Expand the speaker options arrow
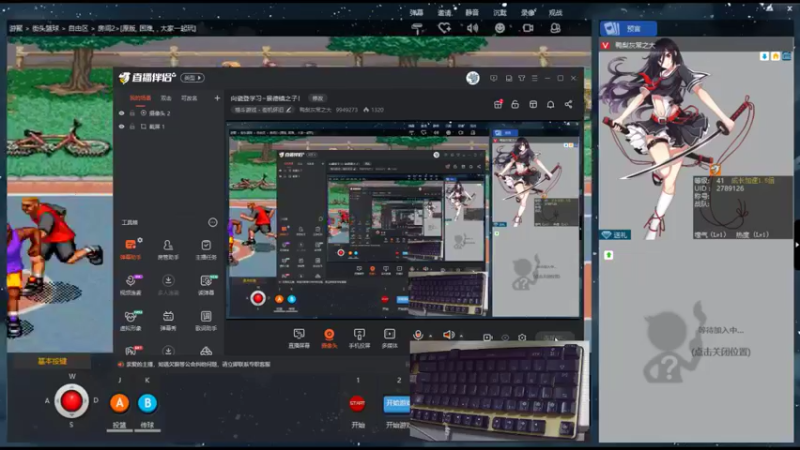Screen dimensions: 800x450 [461, 336]
